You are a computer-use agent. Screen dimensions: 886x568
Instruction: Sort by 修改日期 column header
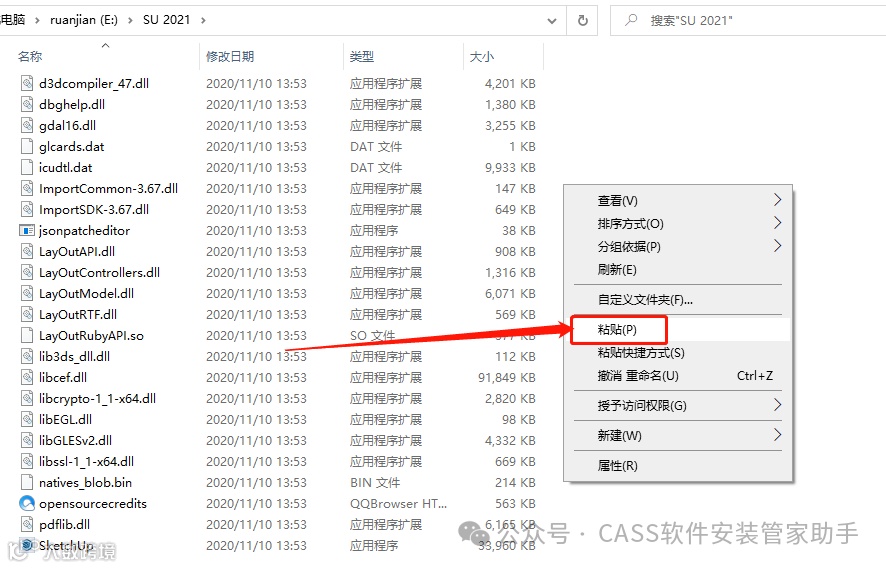230,57
